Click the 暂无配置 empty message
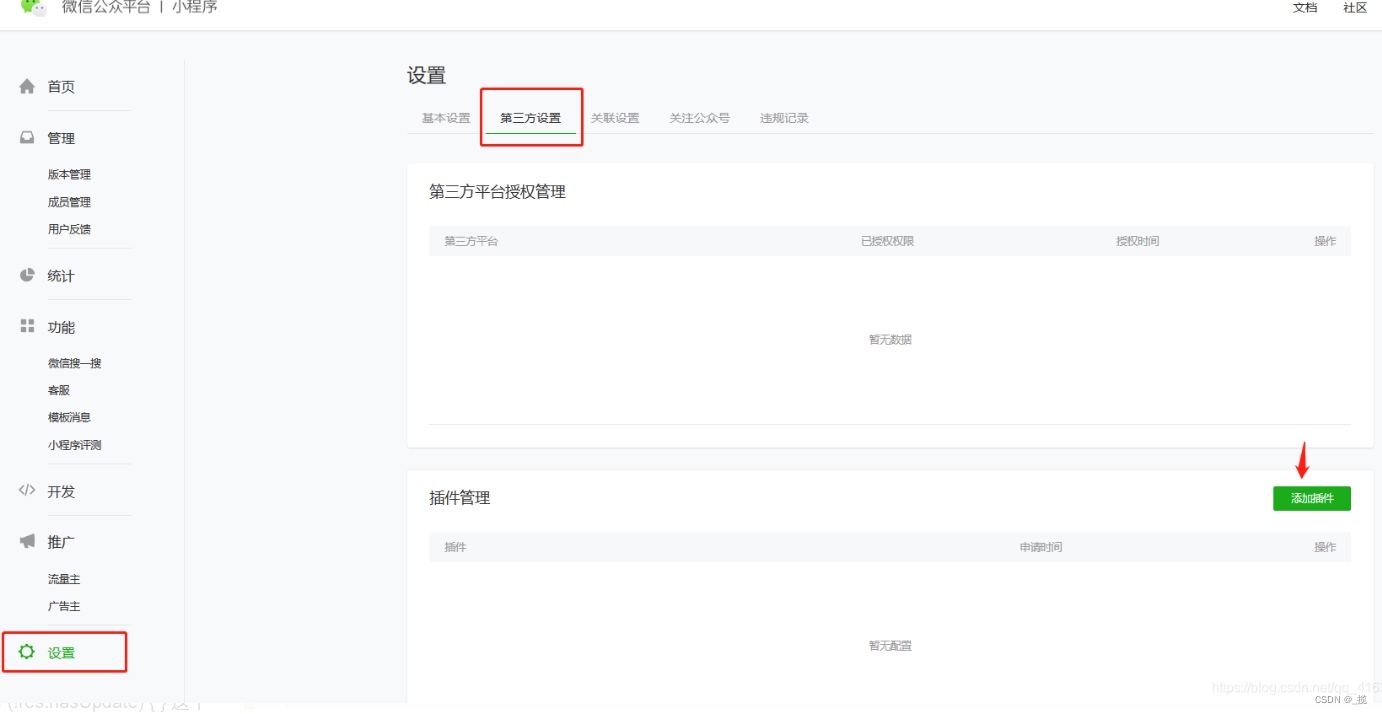This screenshot has height=714, width=1382. point(890,646)
